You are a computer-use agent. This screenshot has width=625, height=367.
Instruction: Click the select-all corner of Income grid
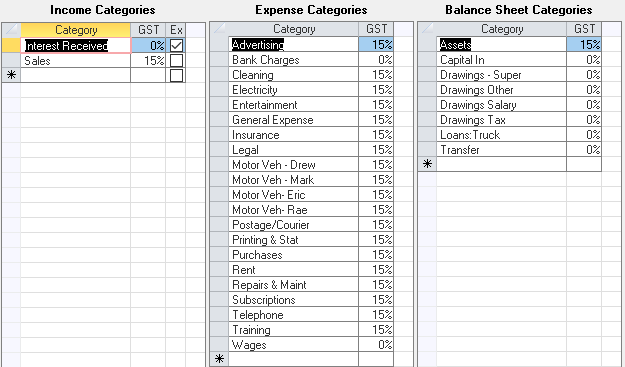pyautogui.click(x=11, y=30)
